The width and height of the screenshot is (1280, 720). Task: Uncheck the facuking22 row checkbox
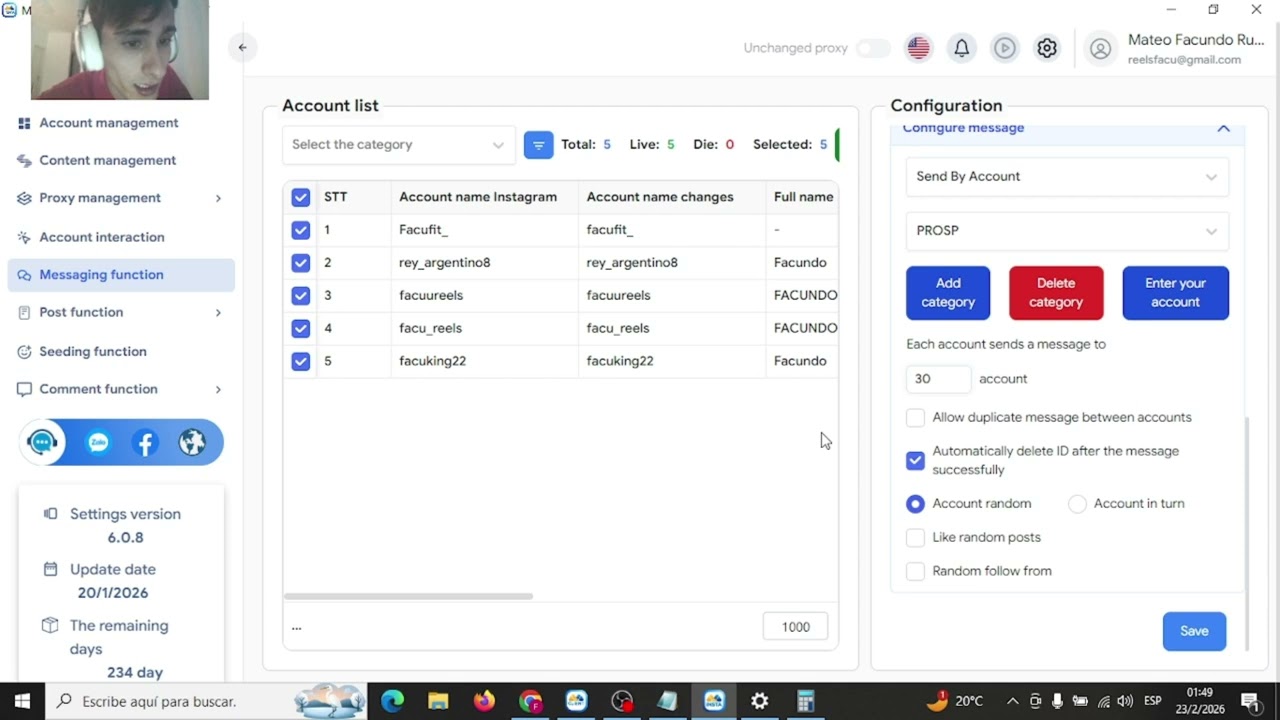click(301, 361)
